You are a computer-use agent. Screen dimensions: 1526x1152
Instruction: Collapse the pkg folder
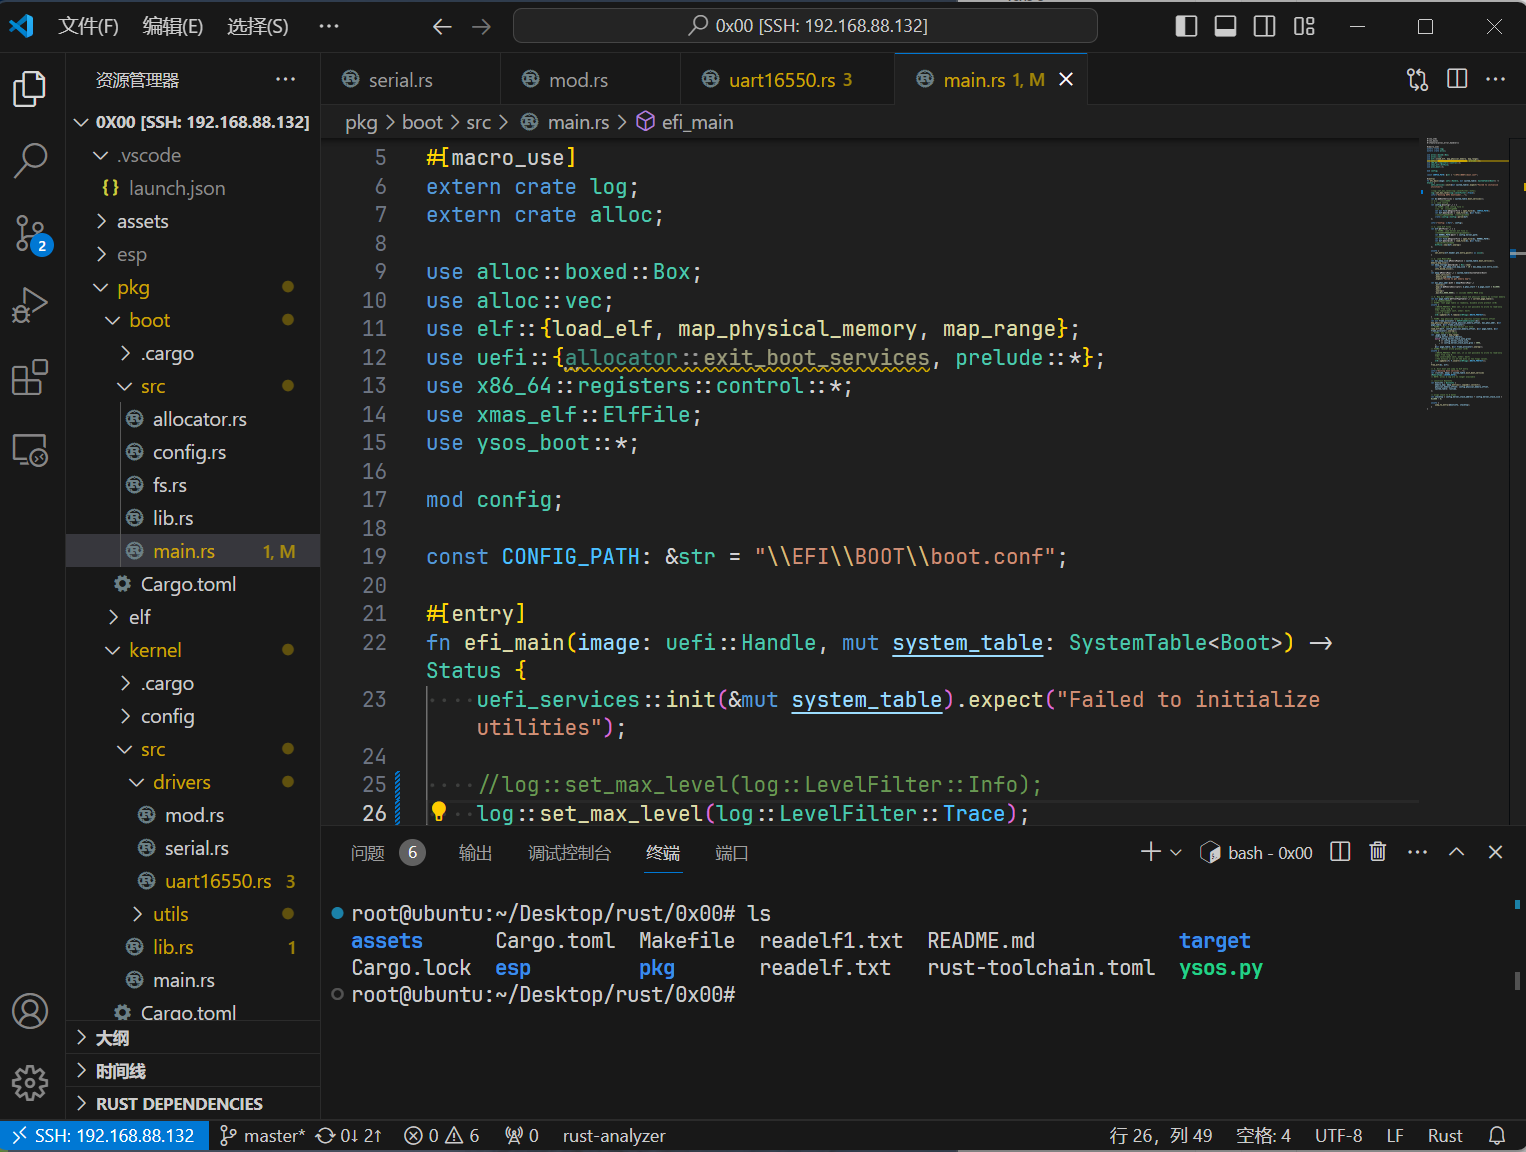click(193, 287)
